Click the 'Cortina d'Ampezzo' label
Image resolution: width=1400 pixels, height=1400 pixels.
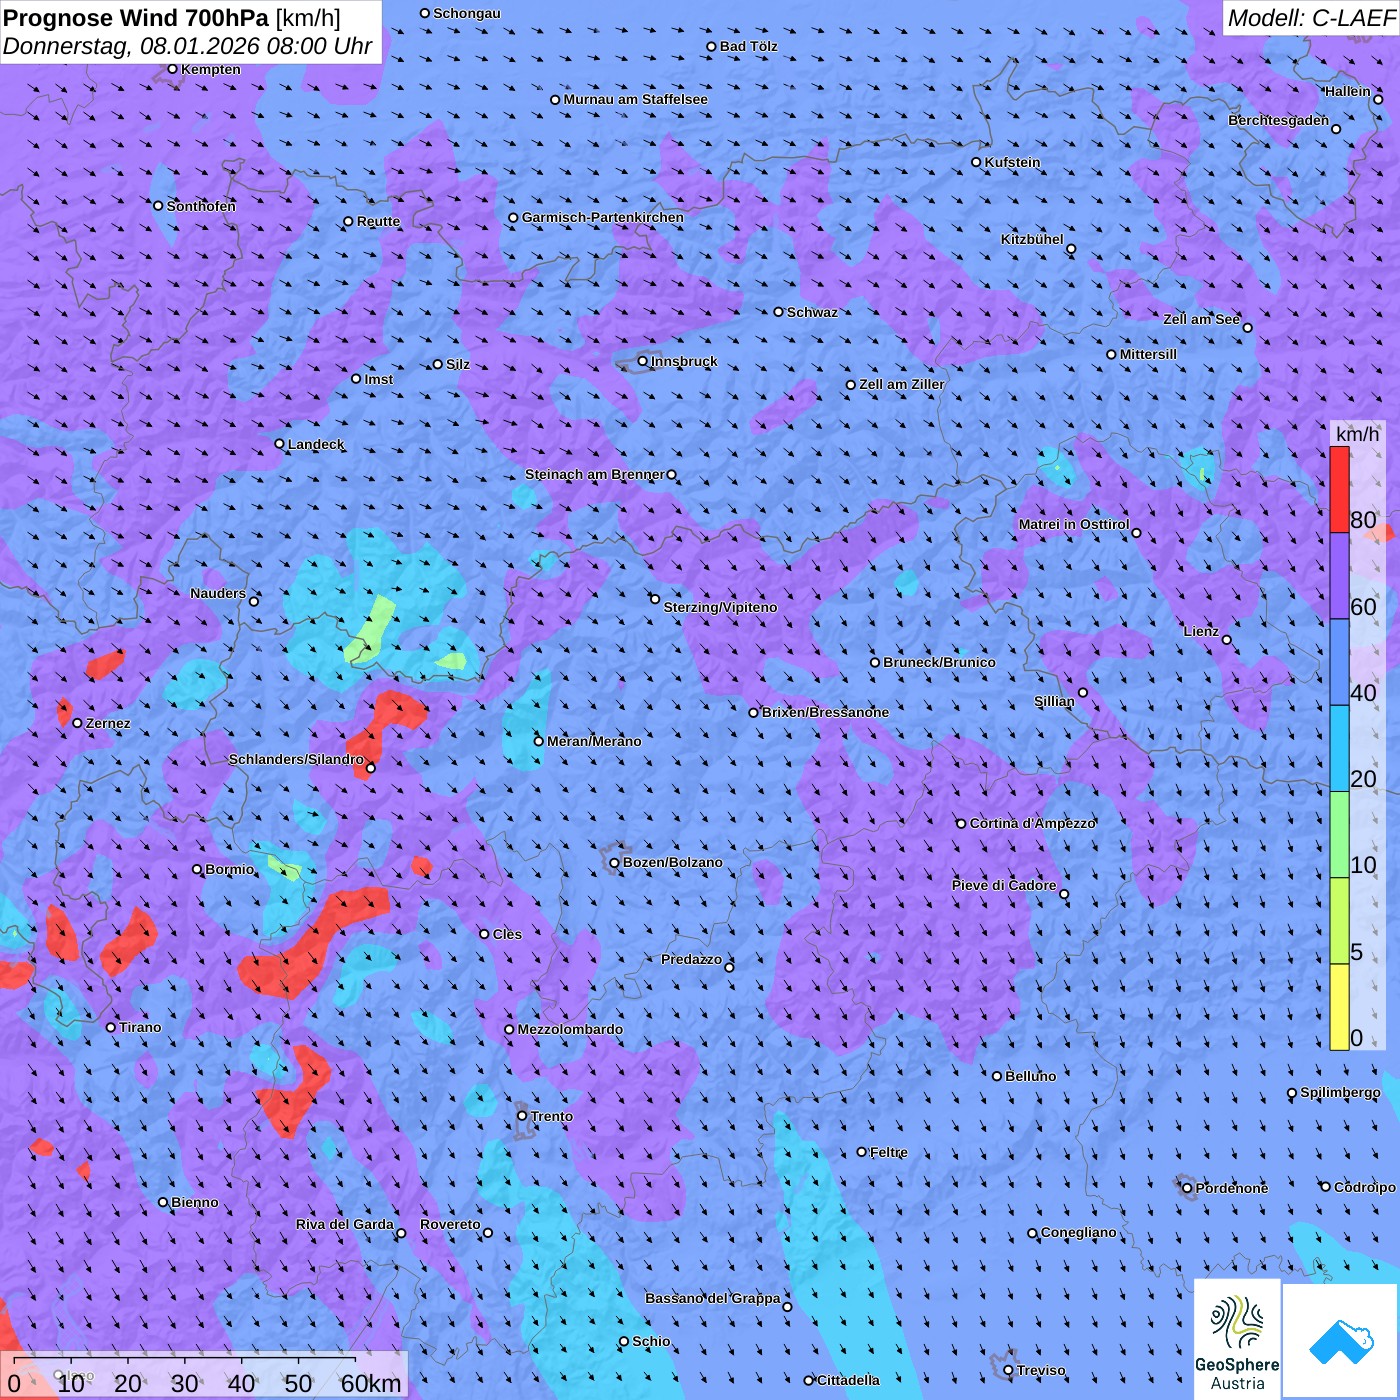[1033, 823]
